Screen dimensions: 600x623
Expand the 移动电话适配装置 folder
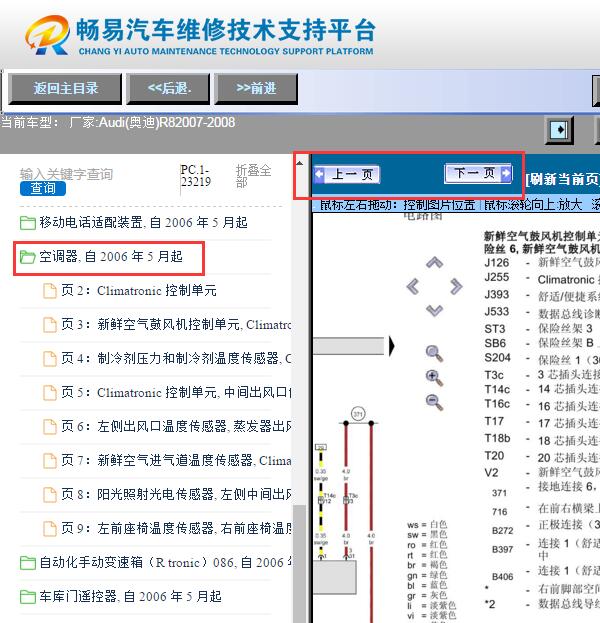click(143, 222)
